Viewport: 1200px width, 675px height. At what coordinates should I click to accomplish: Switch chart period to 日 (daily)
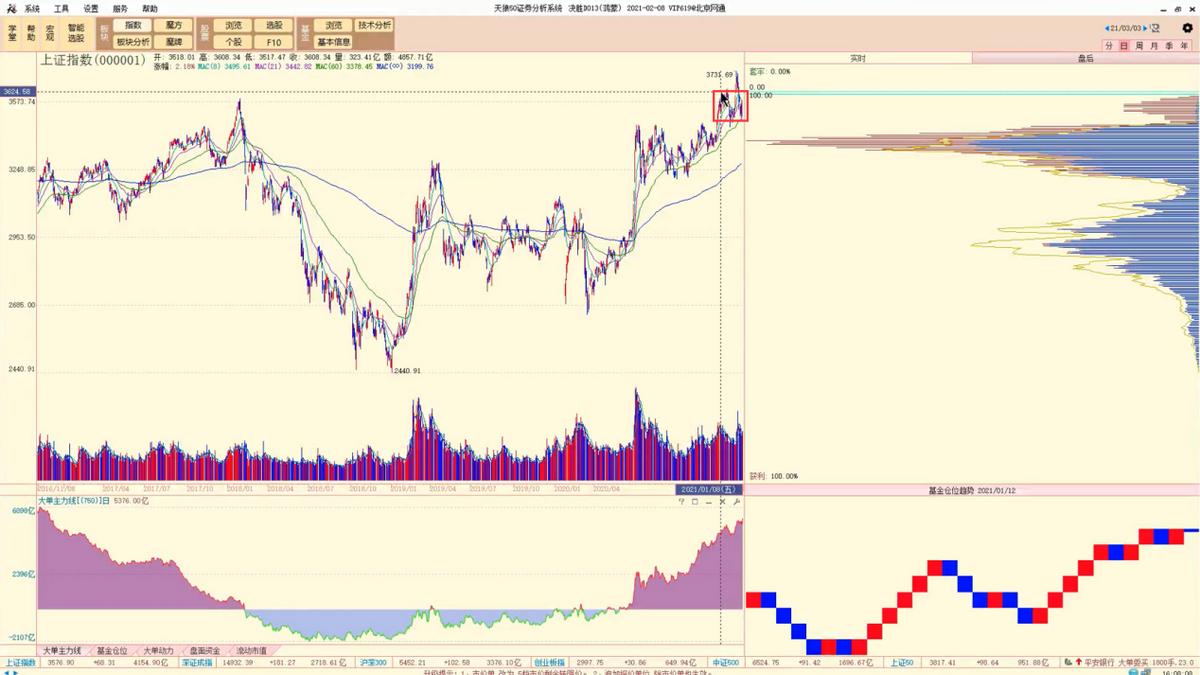coord(1124,46)
